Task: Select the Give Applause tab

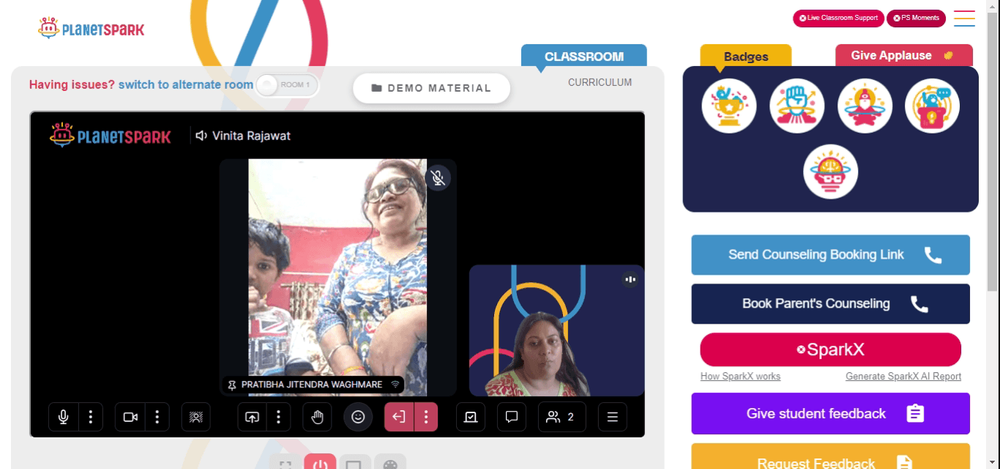Action: pos(904,56)
